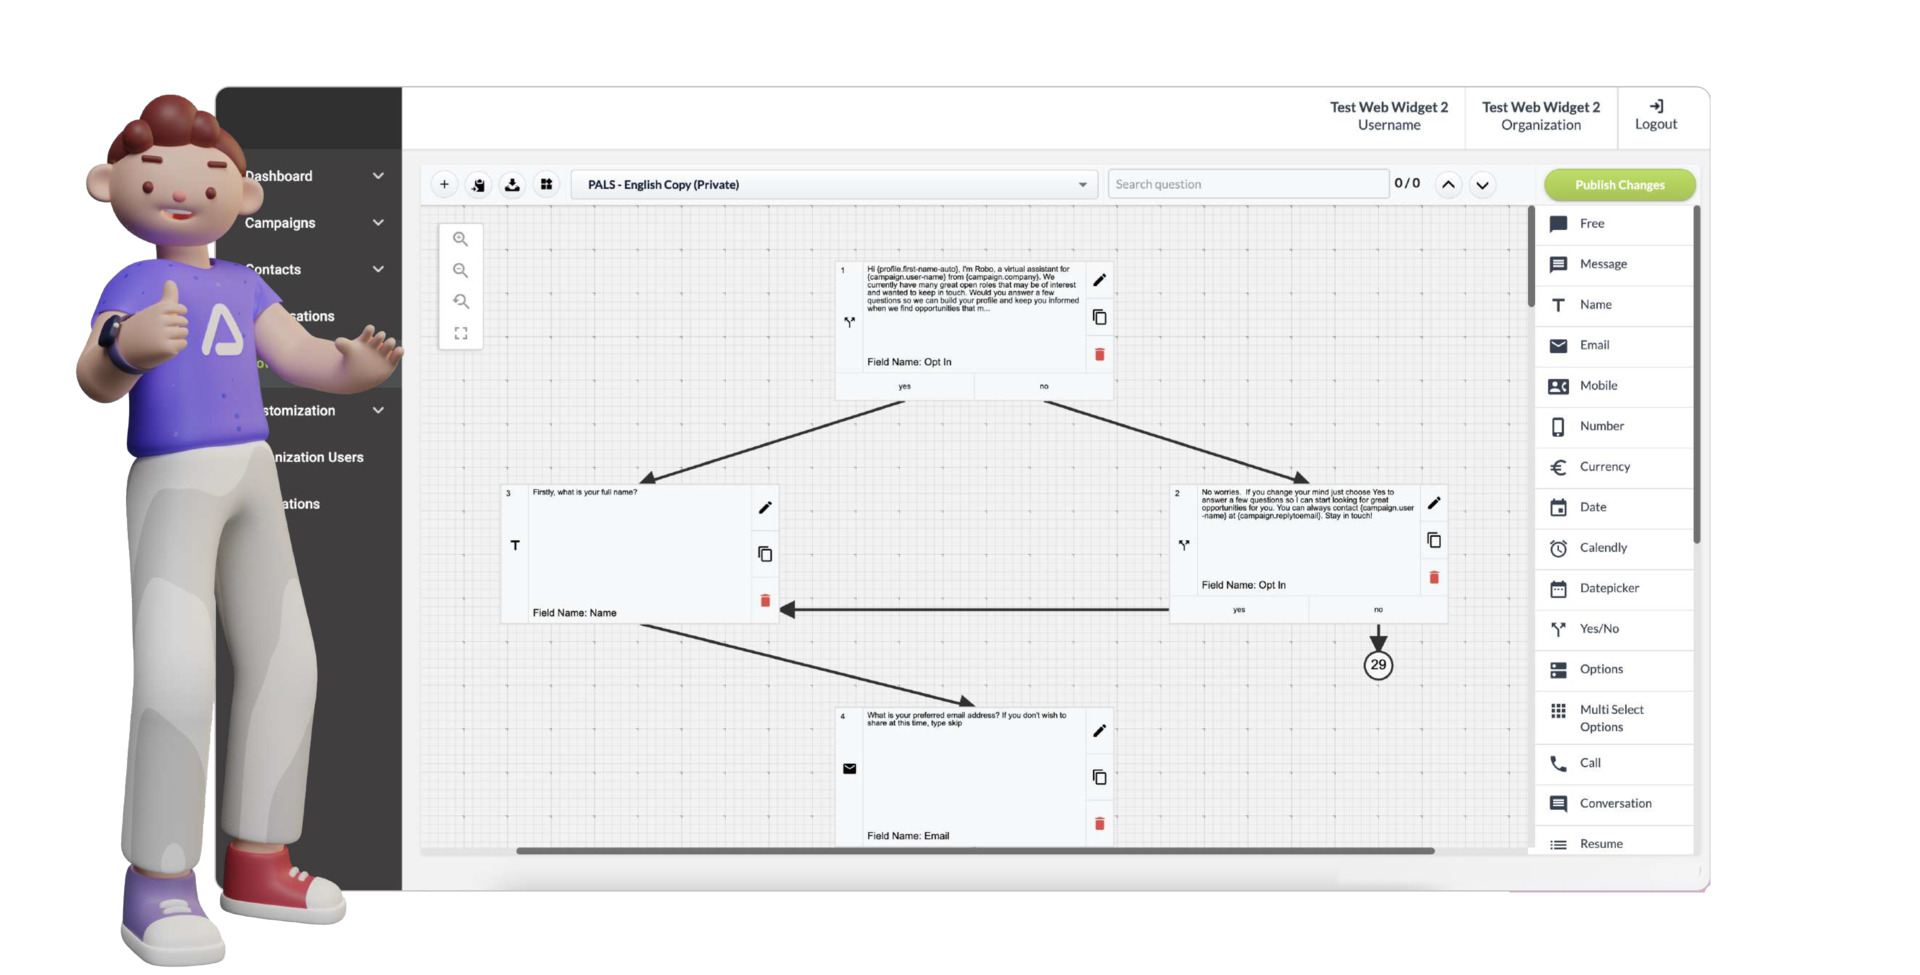Viewport: 1920px width, 975px height.
Task: Click into the Search question field
Action: (x=1247, y=184)
